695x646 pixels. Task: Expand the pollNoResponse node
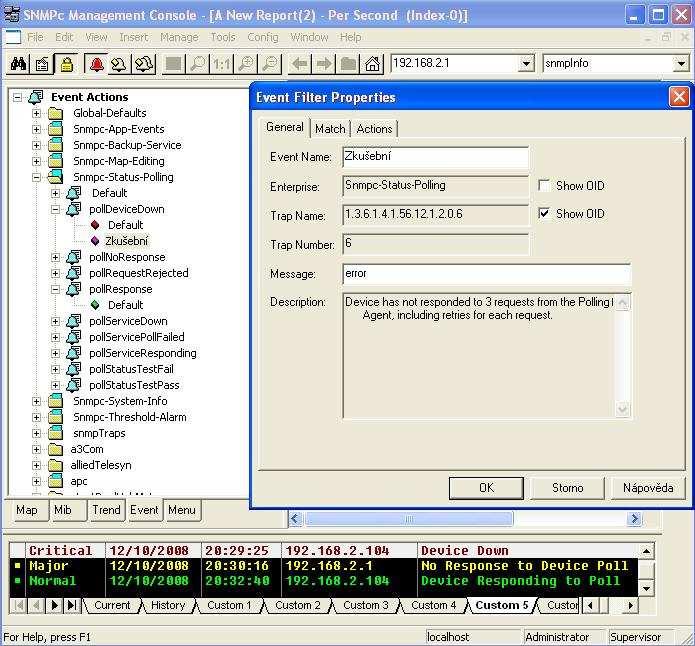pos(55,257)
